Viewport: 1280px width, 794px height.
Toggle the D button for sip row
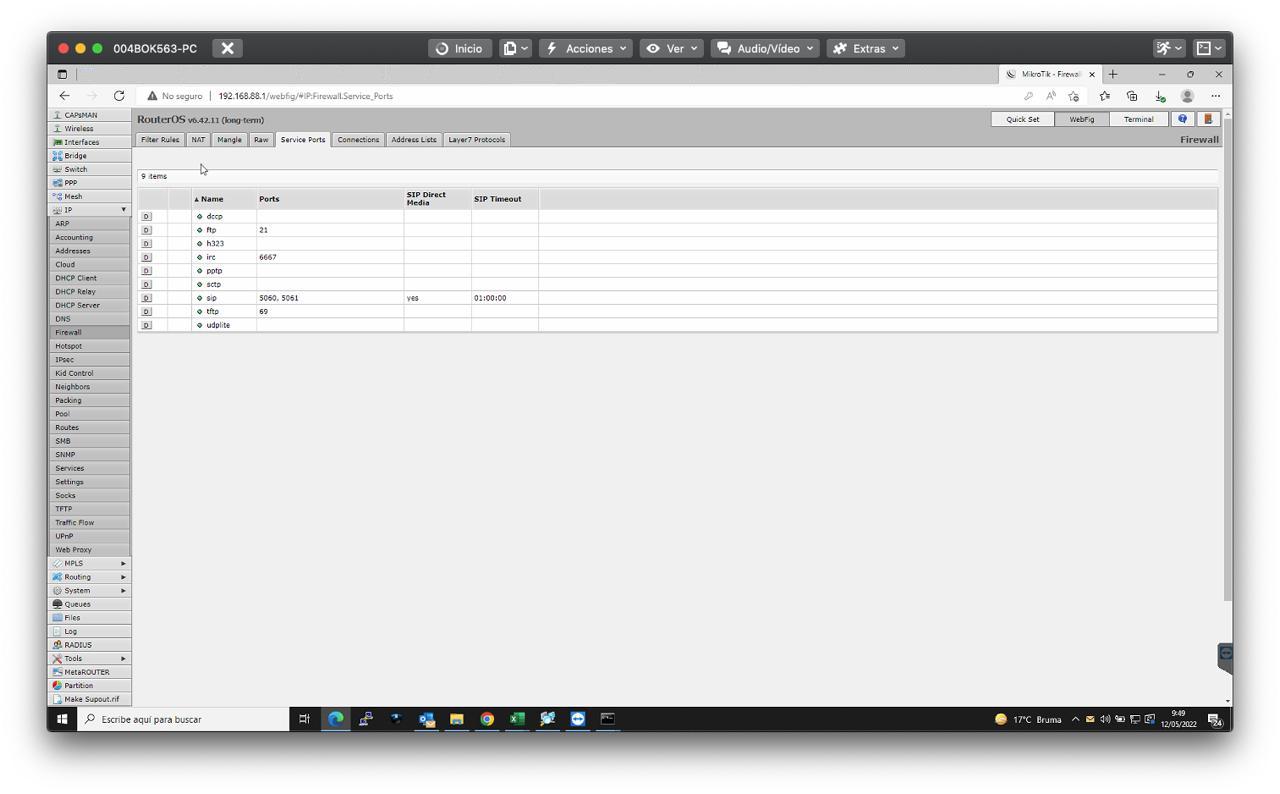[x=147, y=298]
